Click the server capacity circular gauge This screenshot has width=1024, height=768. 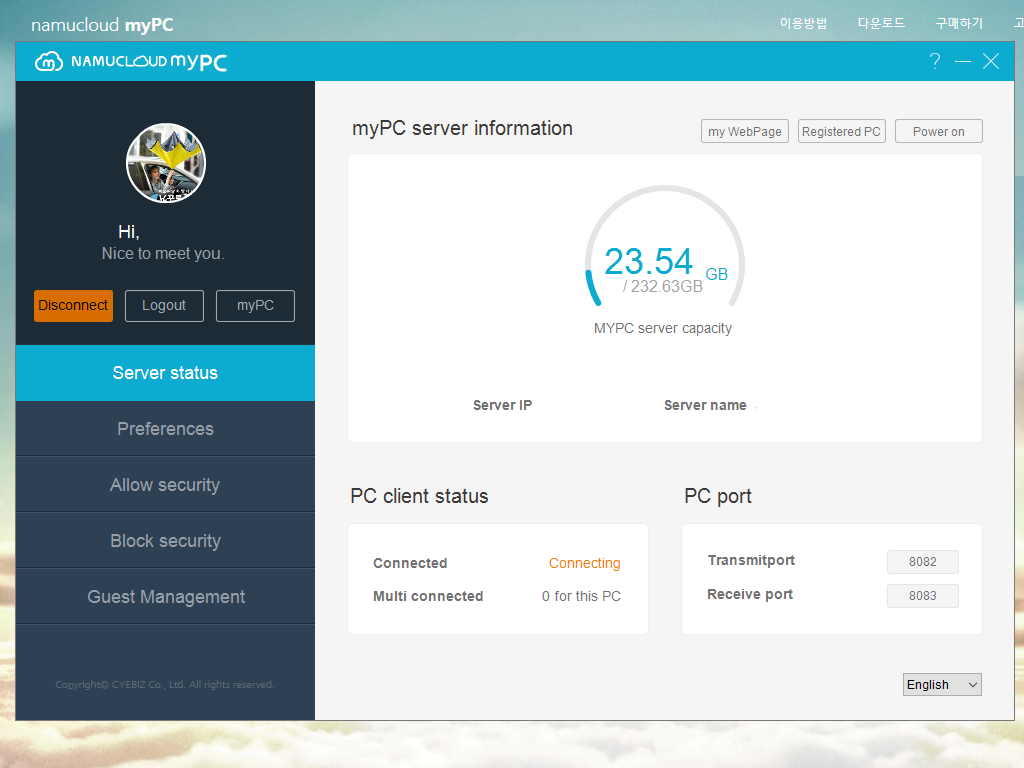[665, 247]
